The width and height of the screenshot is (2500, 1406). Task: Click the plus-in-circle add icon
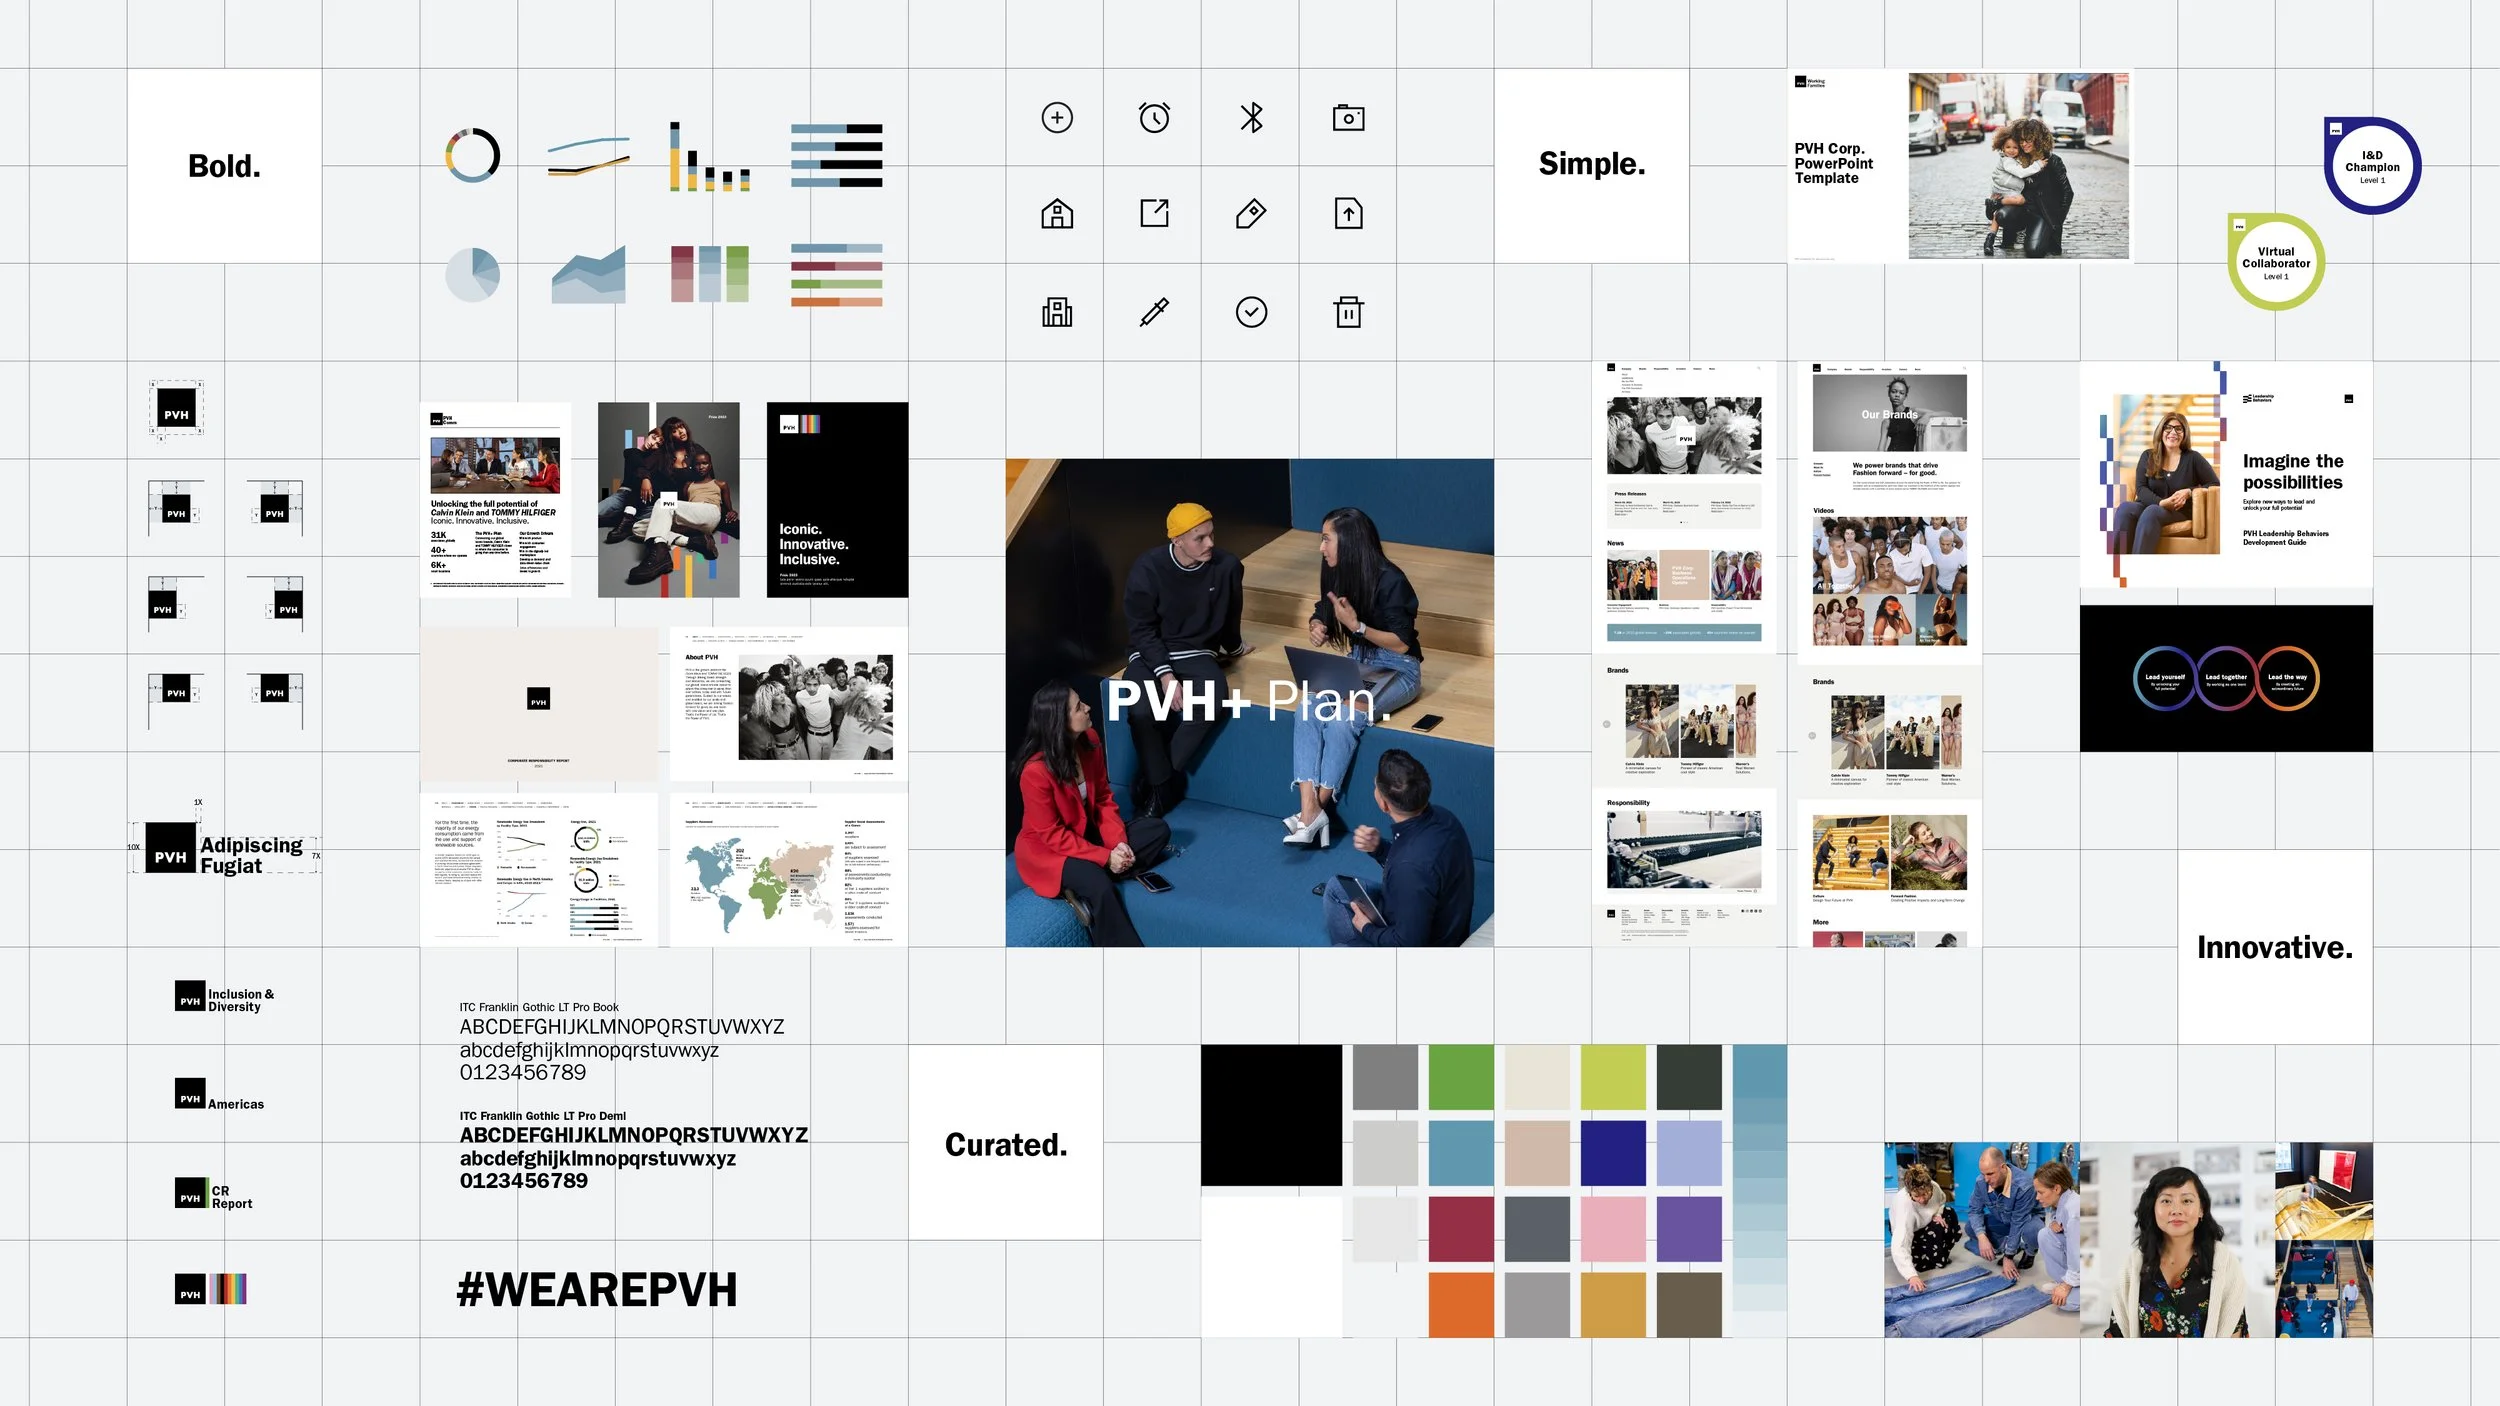[1057, 118]
